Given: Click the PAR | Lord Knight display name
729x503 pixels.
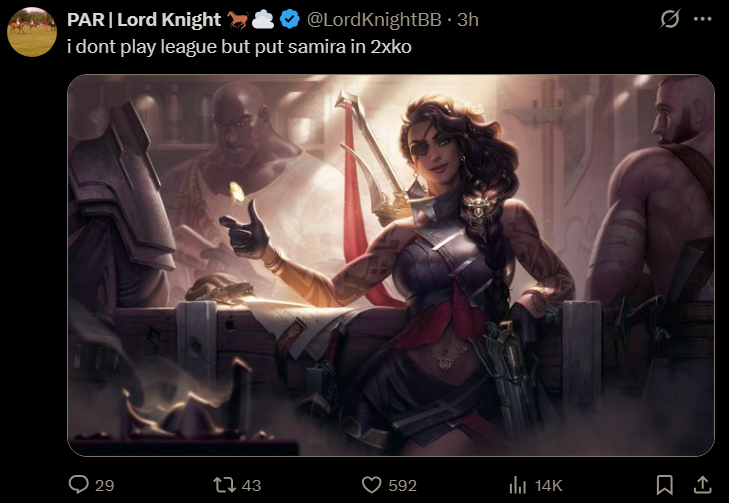Looking at the screenshot, I should (144, 20).
